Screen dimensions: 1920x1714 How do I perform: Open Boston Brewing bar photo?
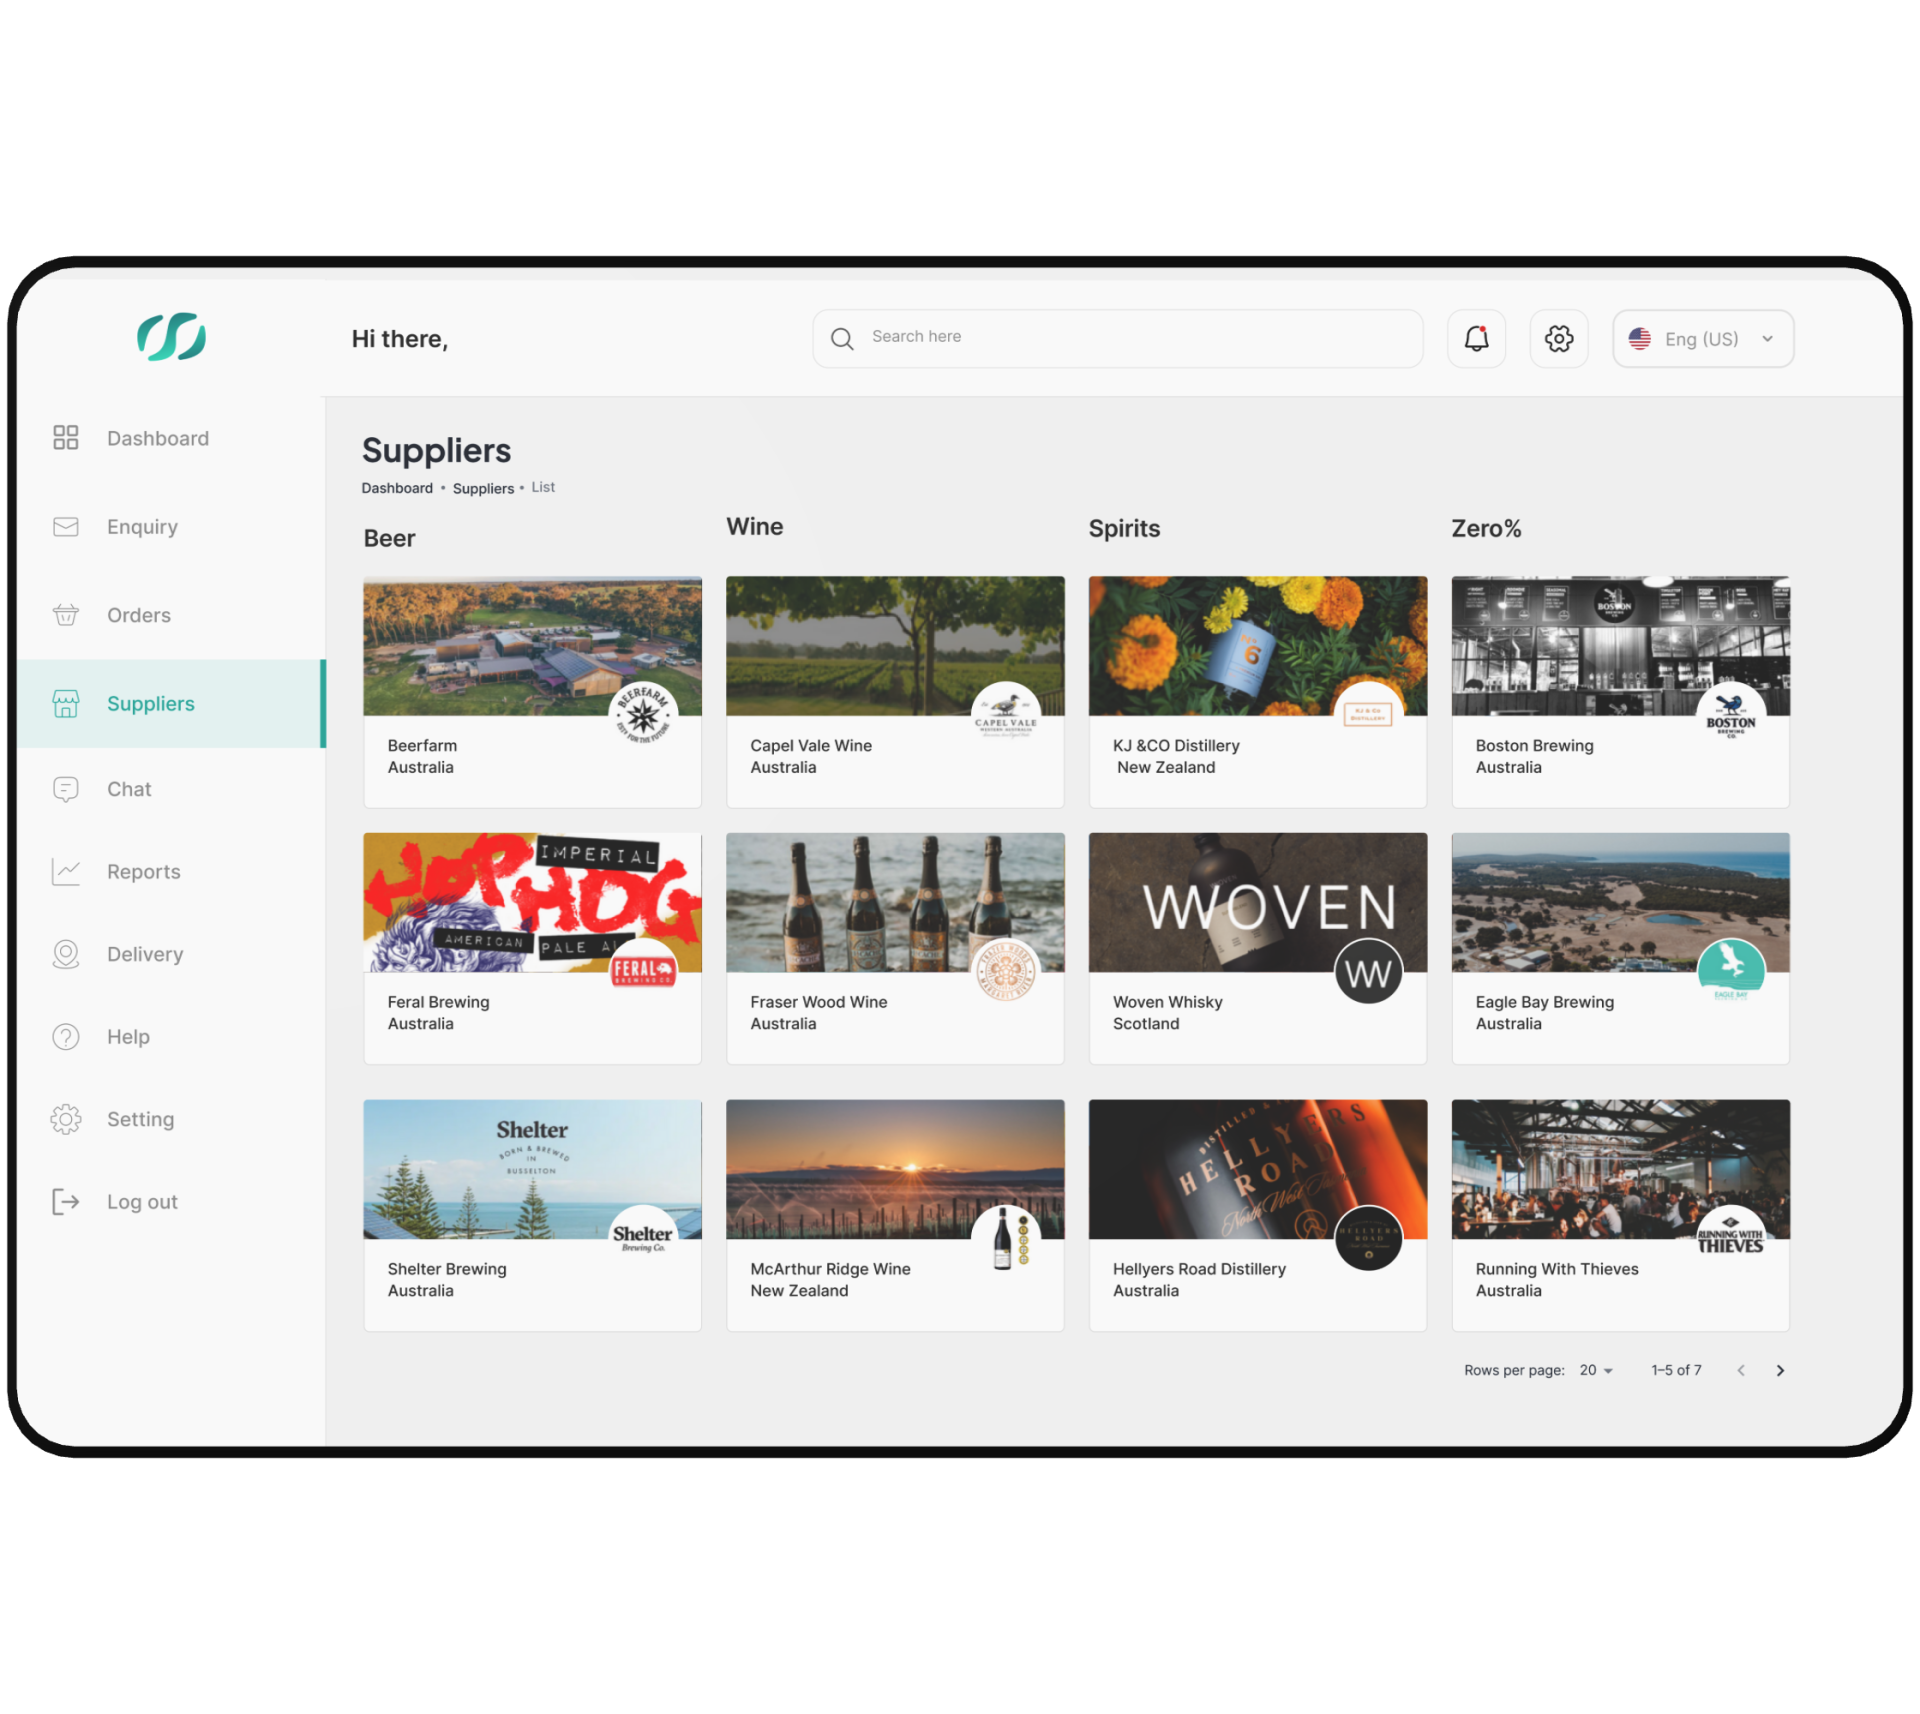(x=1620, y=645)
